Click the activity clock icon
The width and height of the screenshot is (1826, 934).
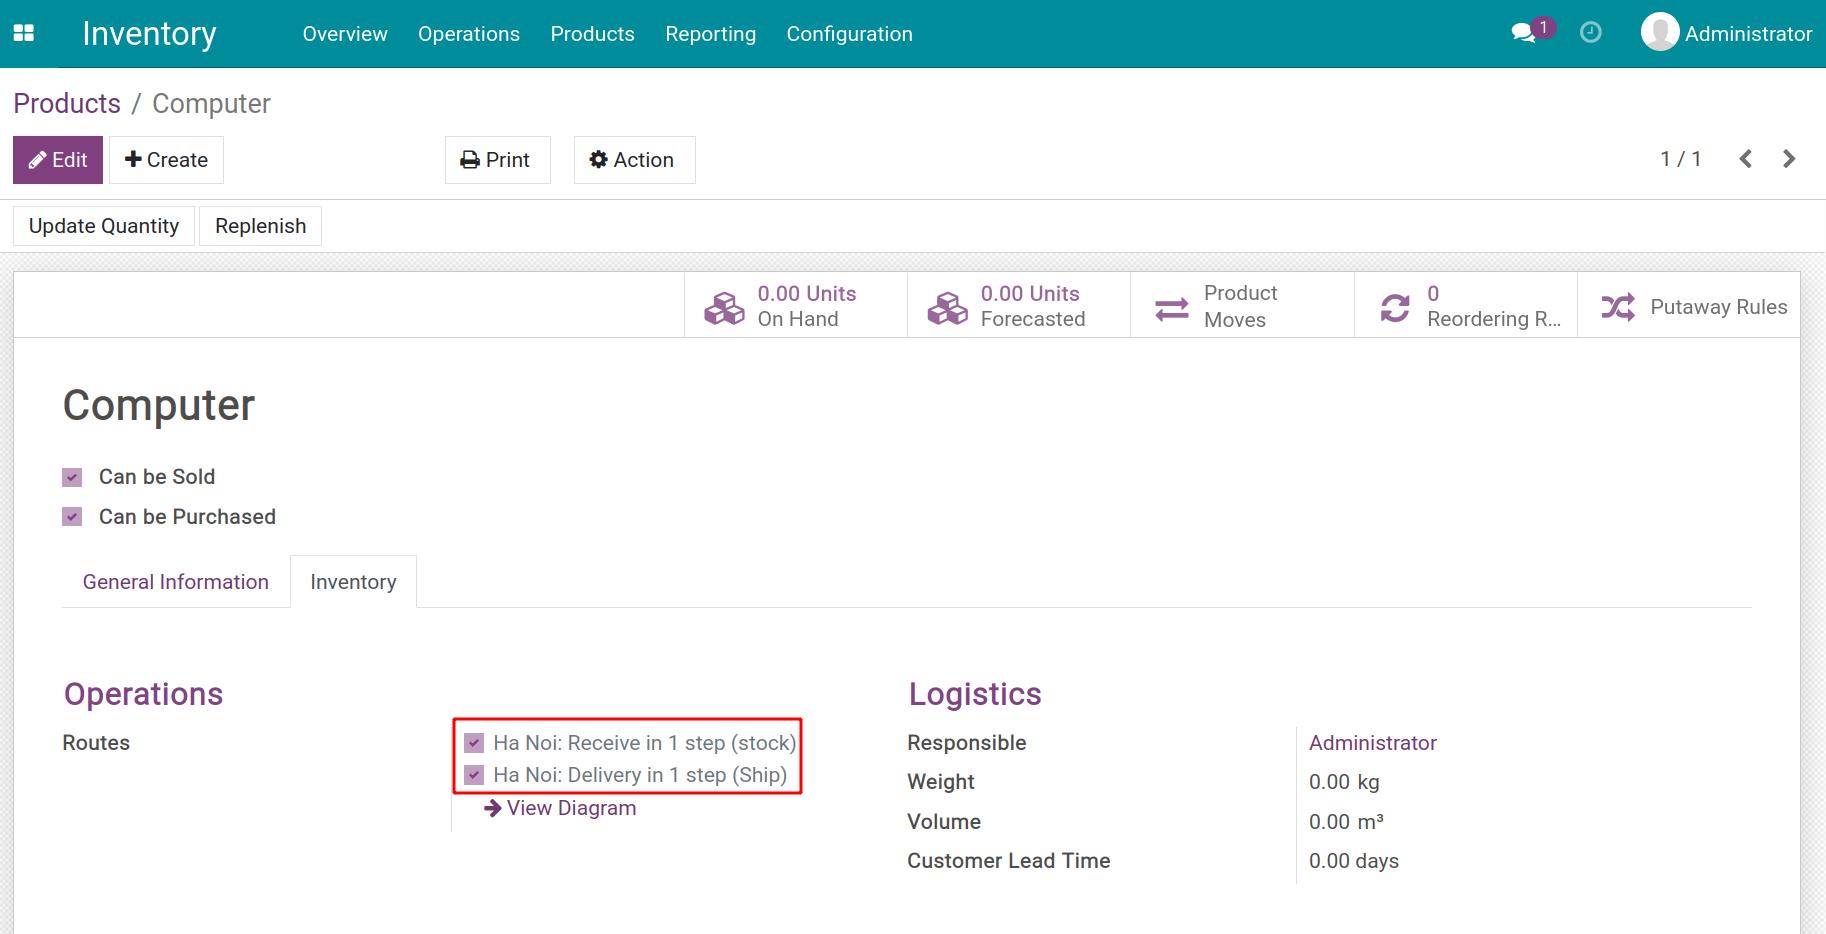tap(1590, 32)
